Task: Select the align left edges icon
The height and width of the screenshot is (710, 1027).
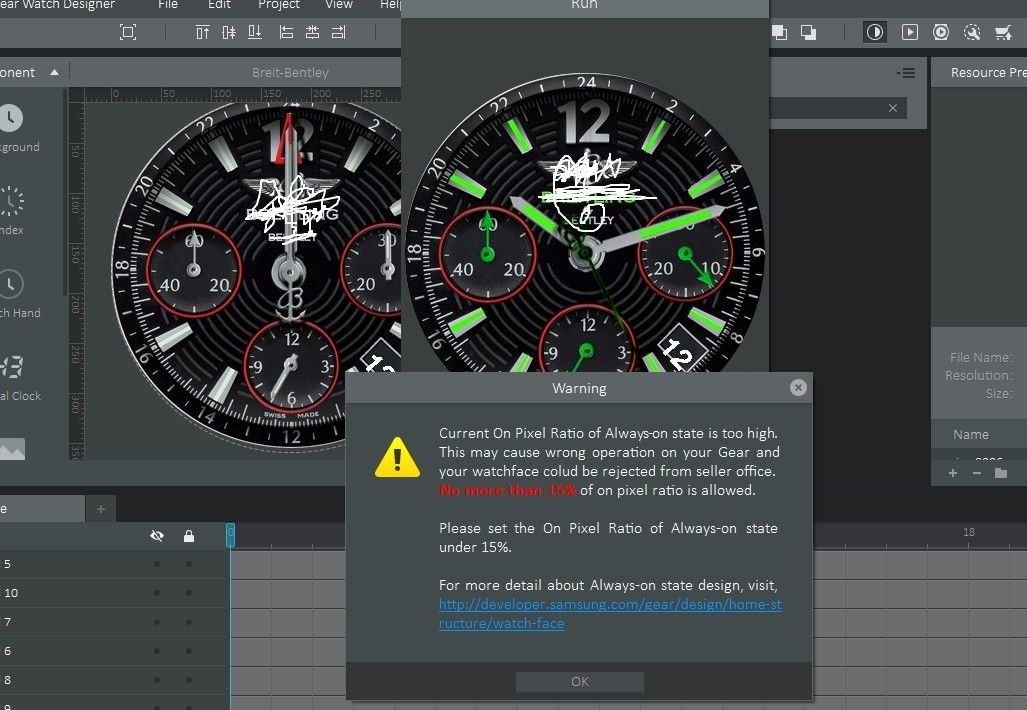Action: coord(286,32)
